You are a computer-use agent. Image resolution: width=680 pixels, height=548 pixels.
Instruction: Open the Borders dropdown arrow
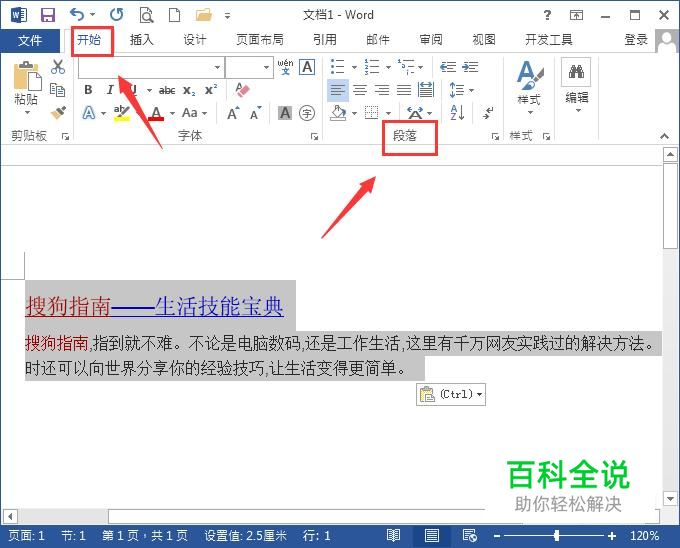coord(389,113)
